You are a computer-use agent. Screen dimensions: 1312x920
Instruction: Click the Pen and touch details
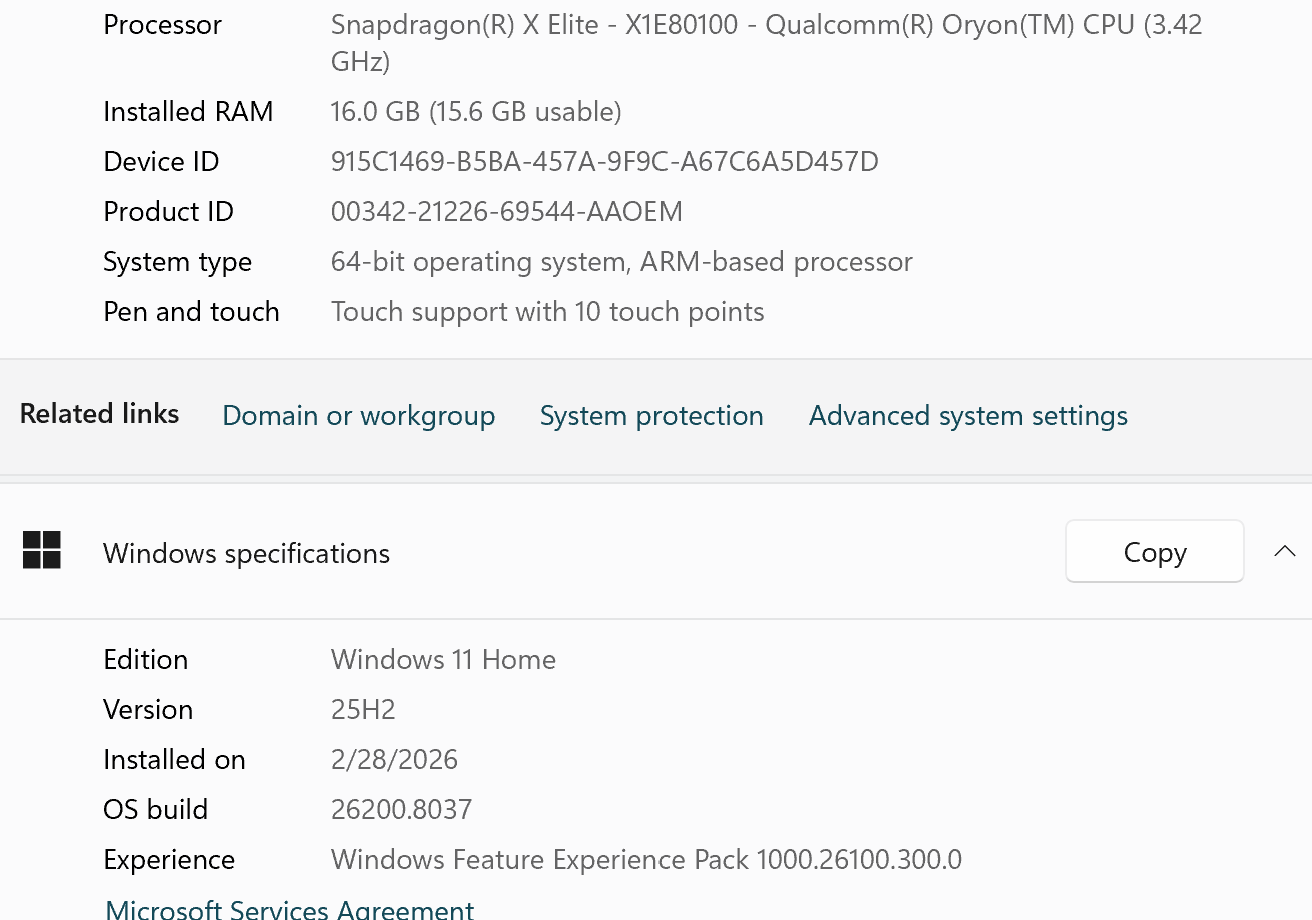tap(548, 311)
